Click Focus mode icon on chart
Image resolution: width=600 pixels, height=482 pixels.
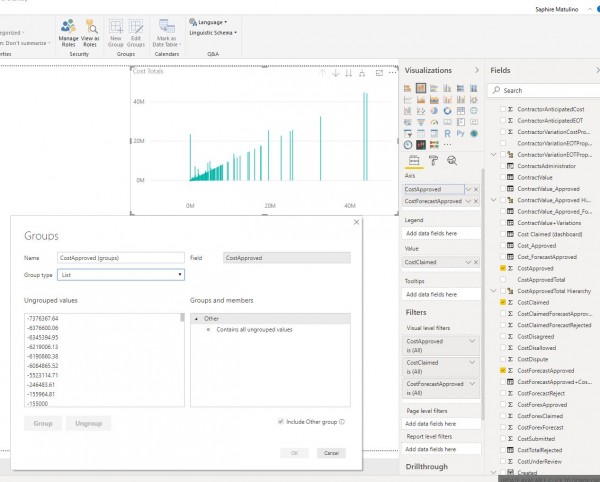coord(379,73)
